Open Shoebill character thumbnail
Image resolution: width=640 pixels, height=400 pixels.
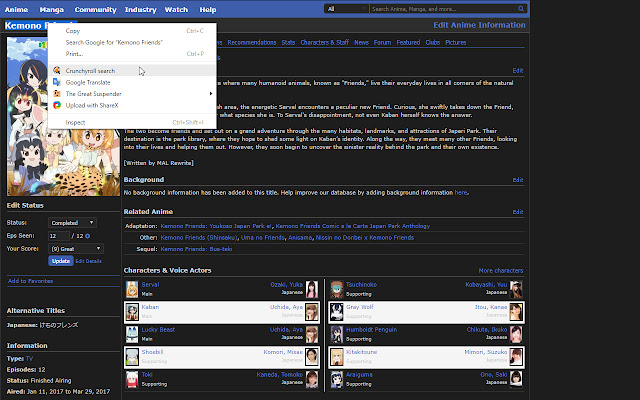(132, 357)
